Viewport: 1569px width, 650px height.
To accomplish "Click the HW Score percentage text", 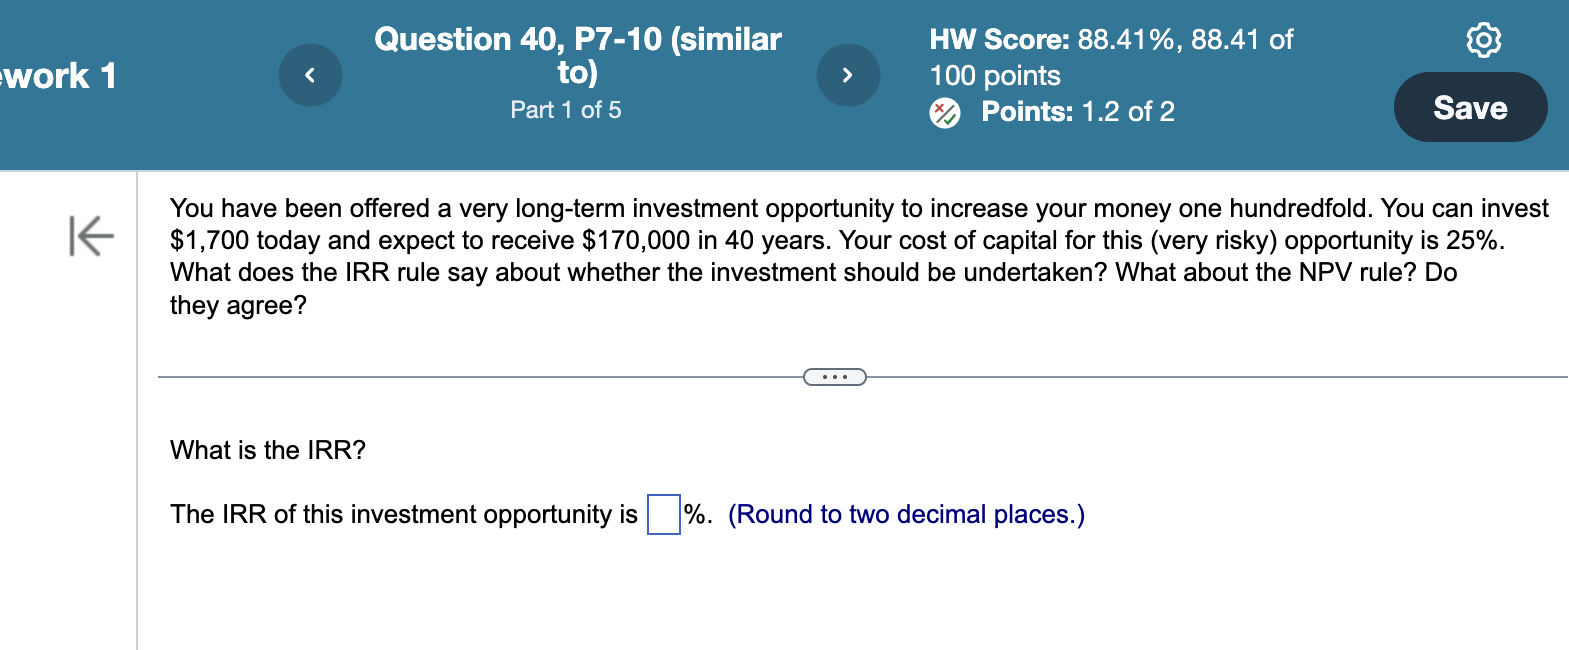I will point(1110,40).
